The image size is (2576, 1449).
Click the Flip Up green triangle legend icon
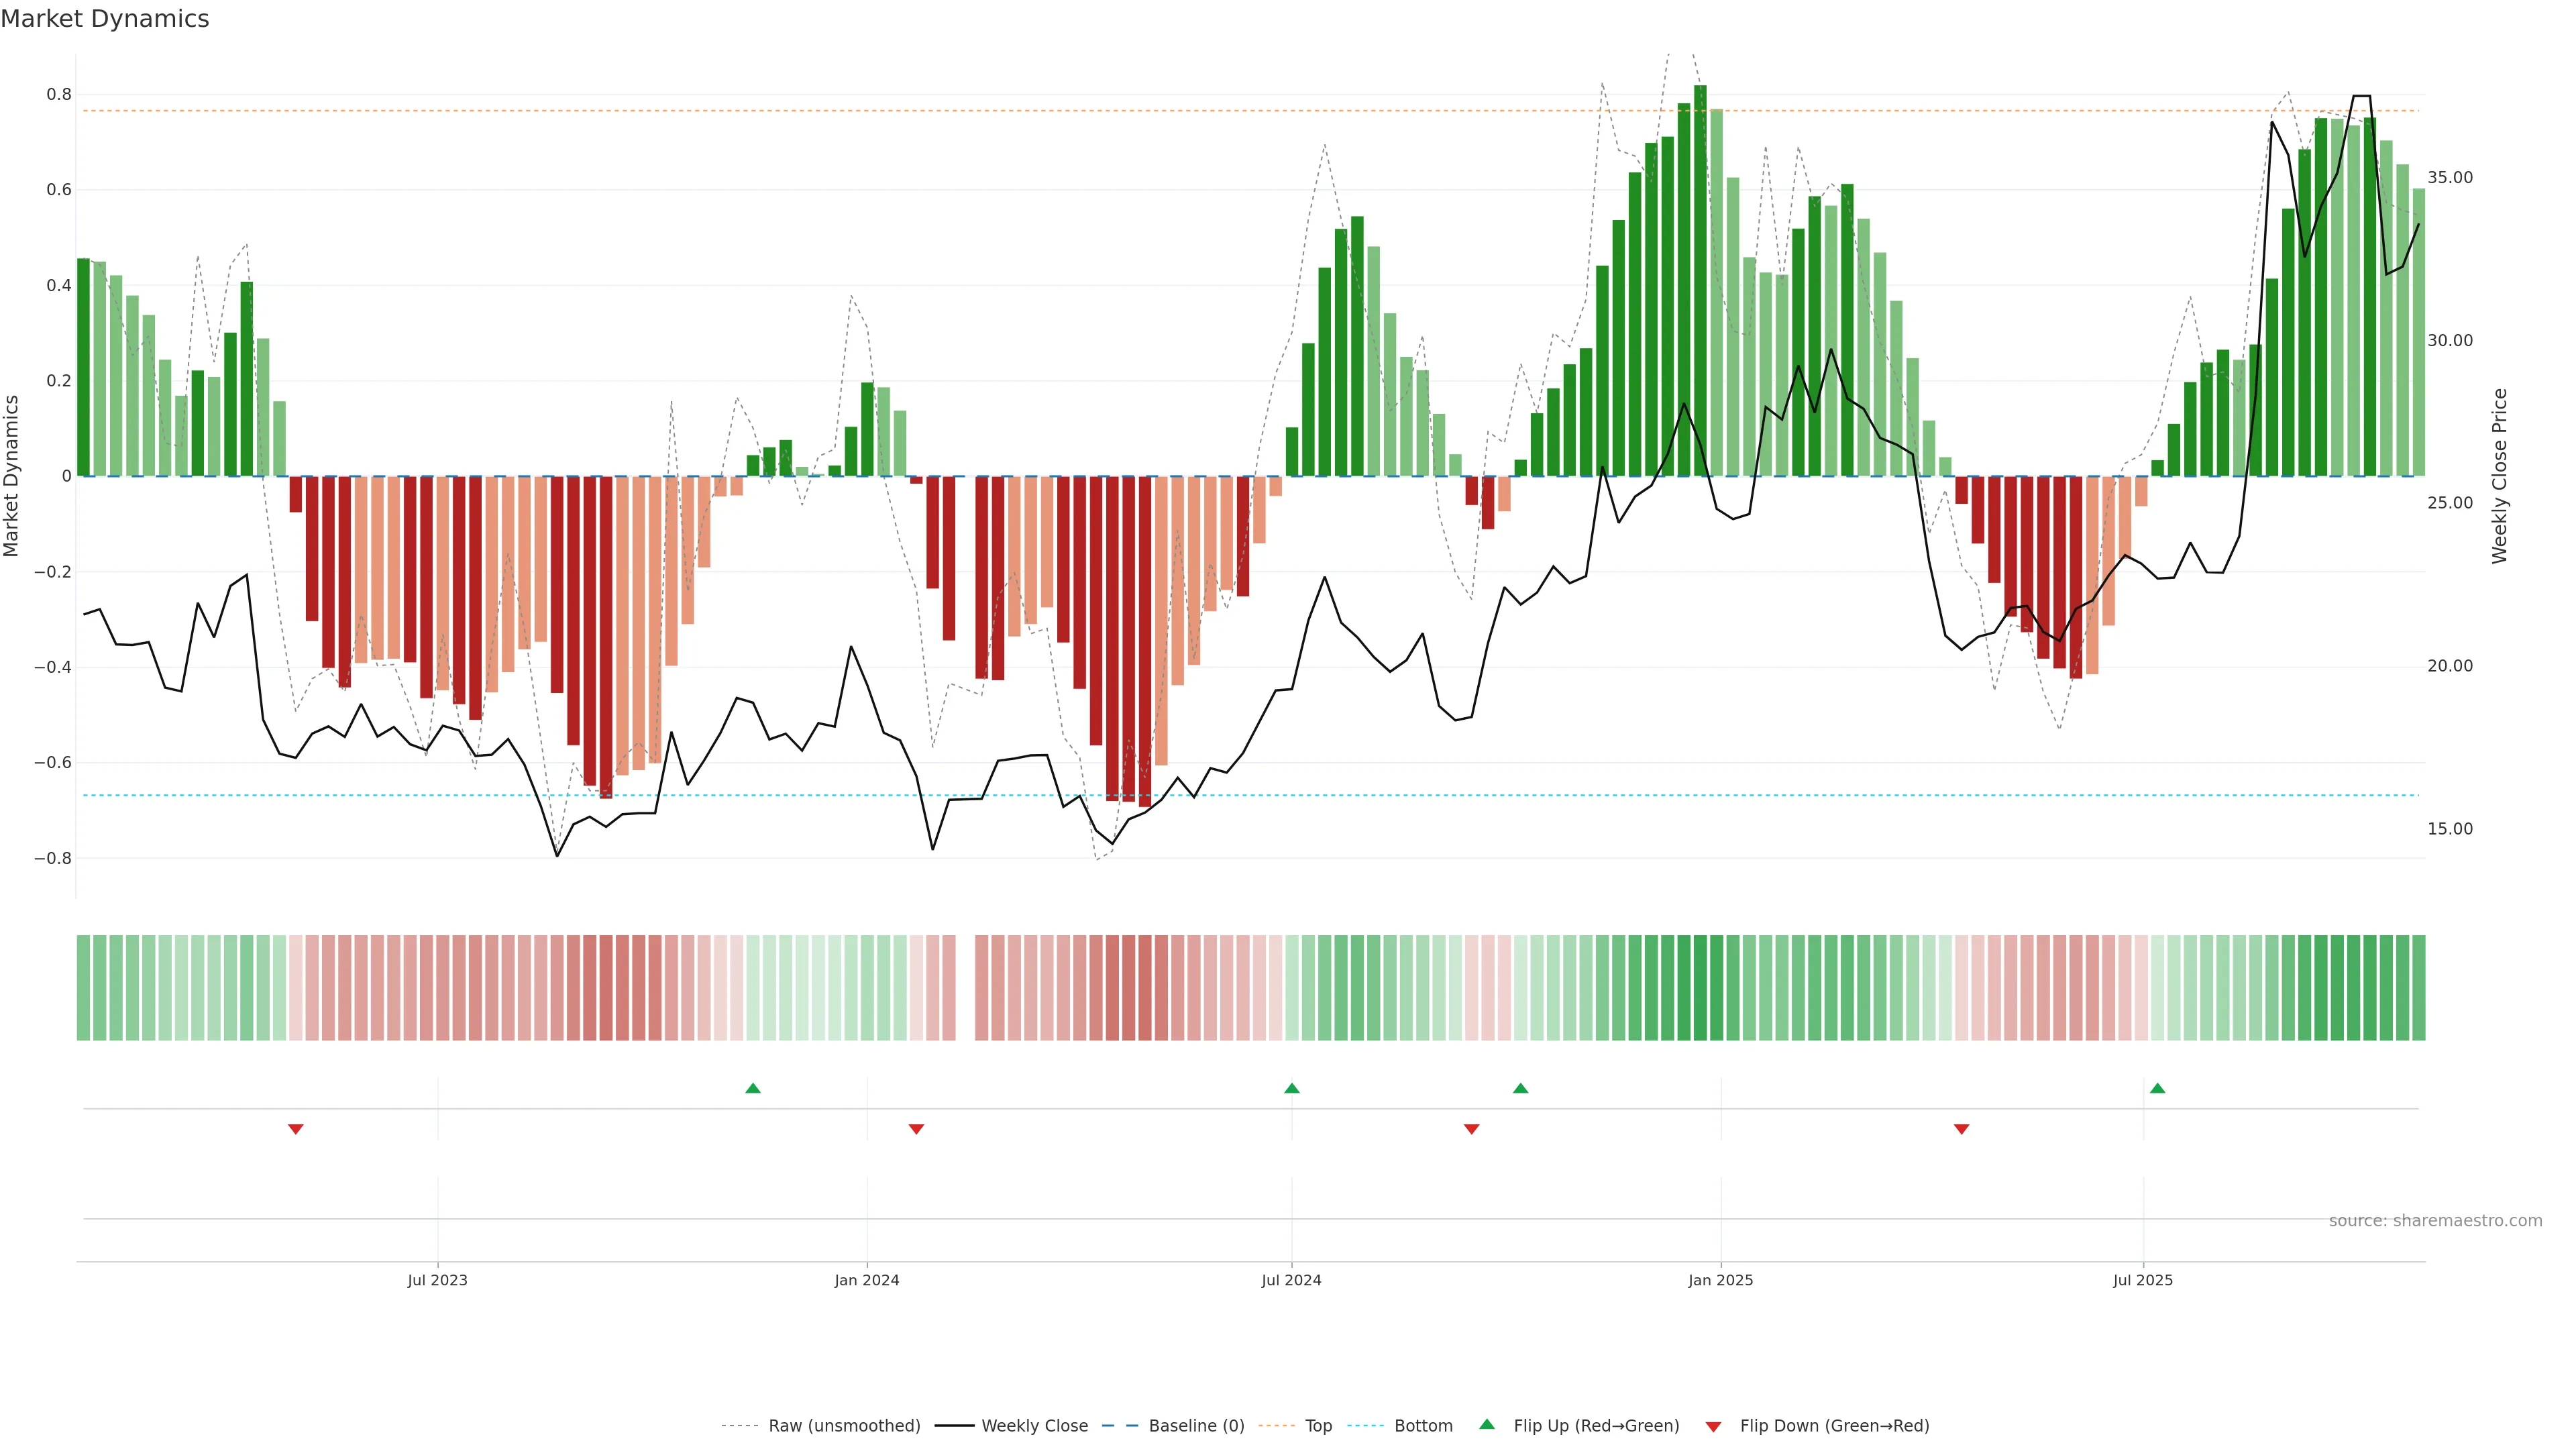coord(1486,1424)
